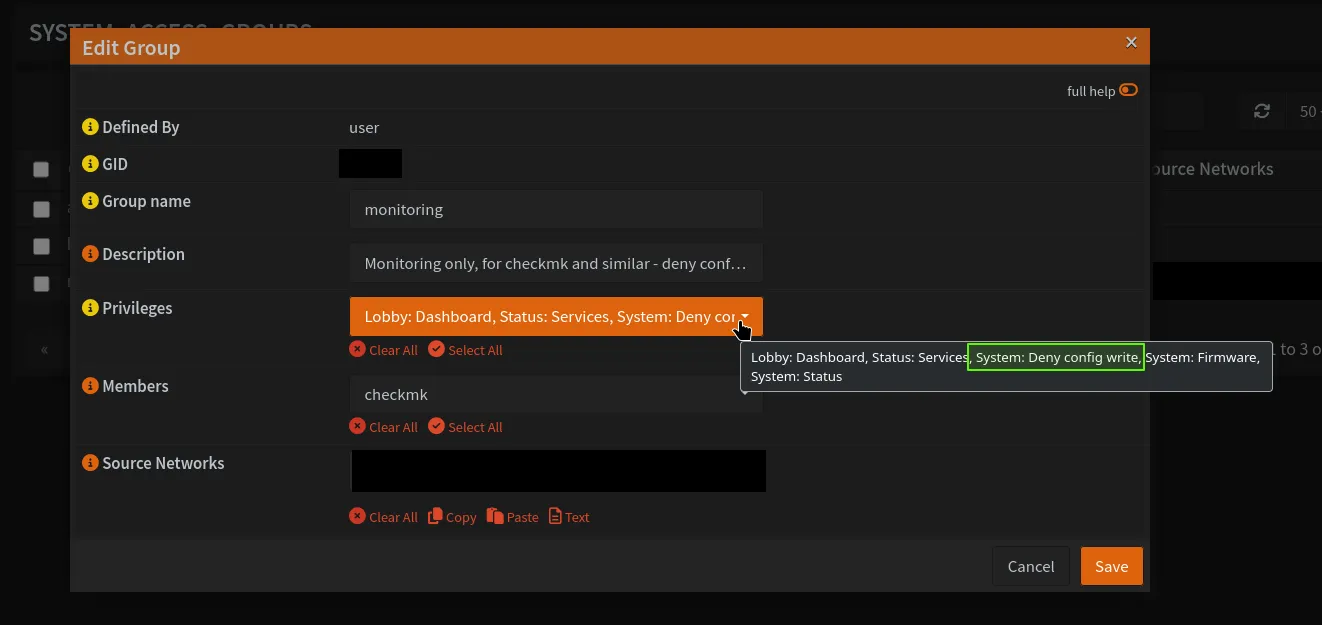
Task: Tick the third row checkbox in the groups table
Action: coord(41,283)
